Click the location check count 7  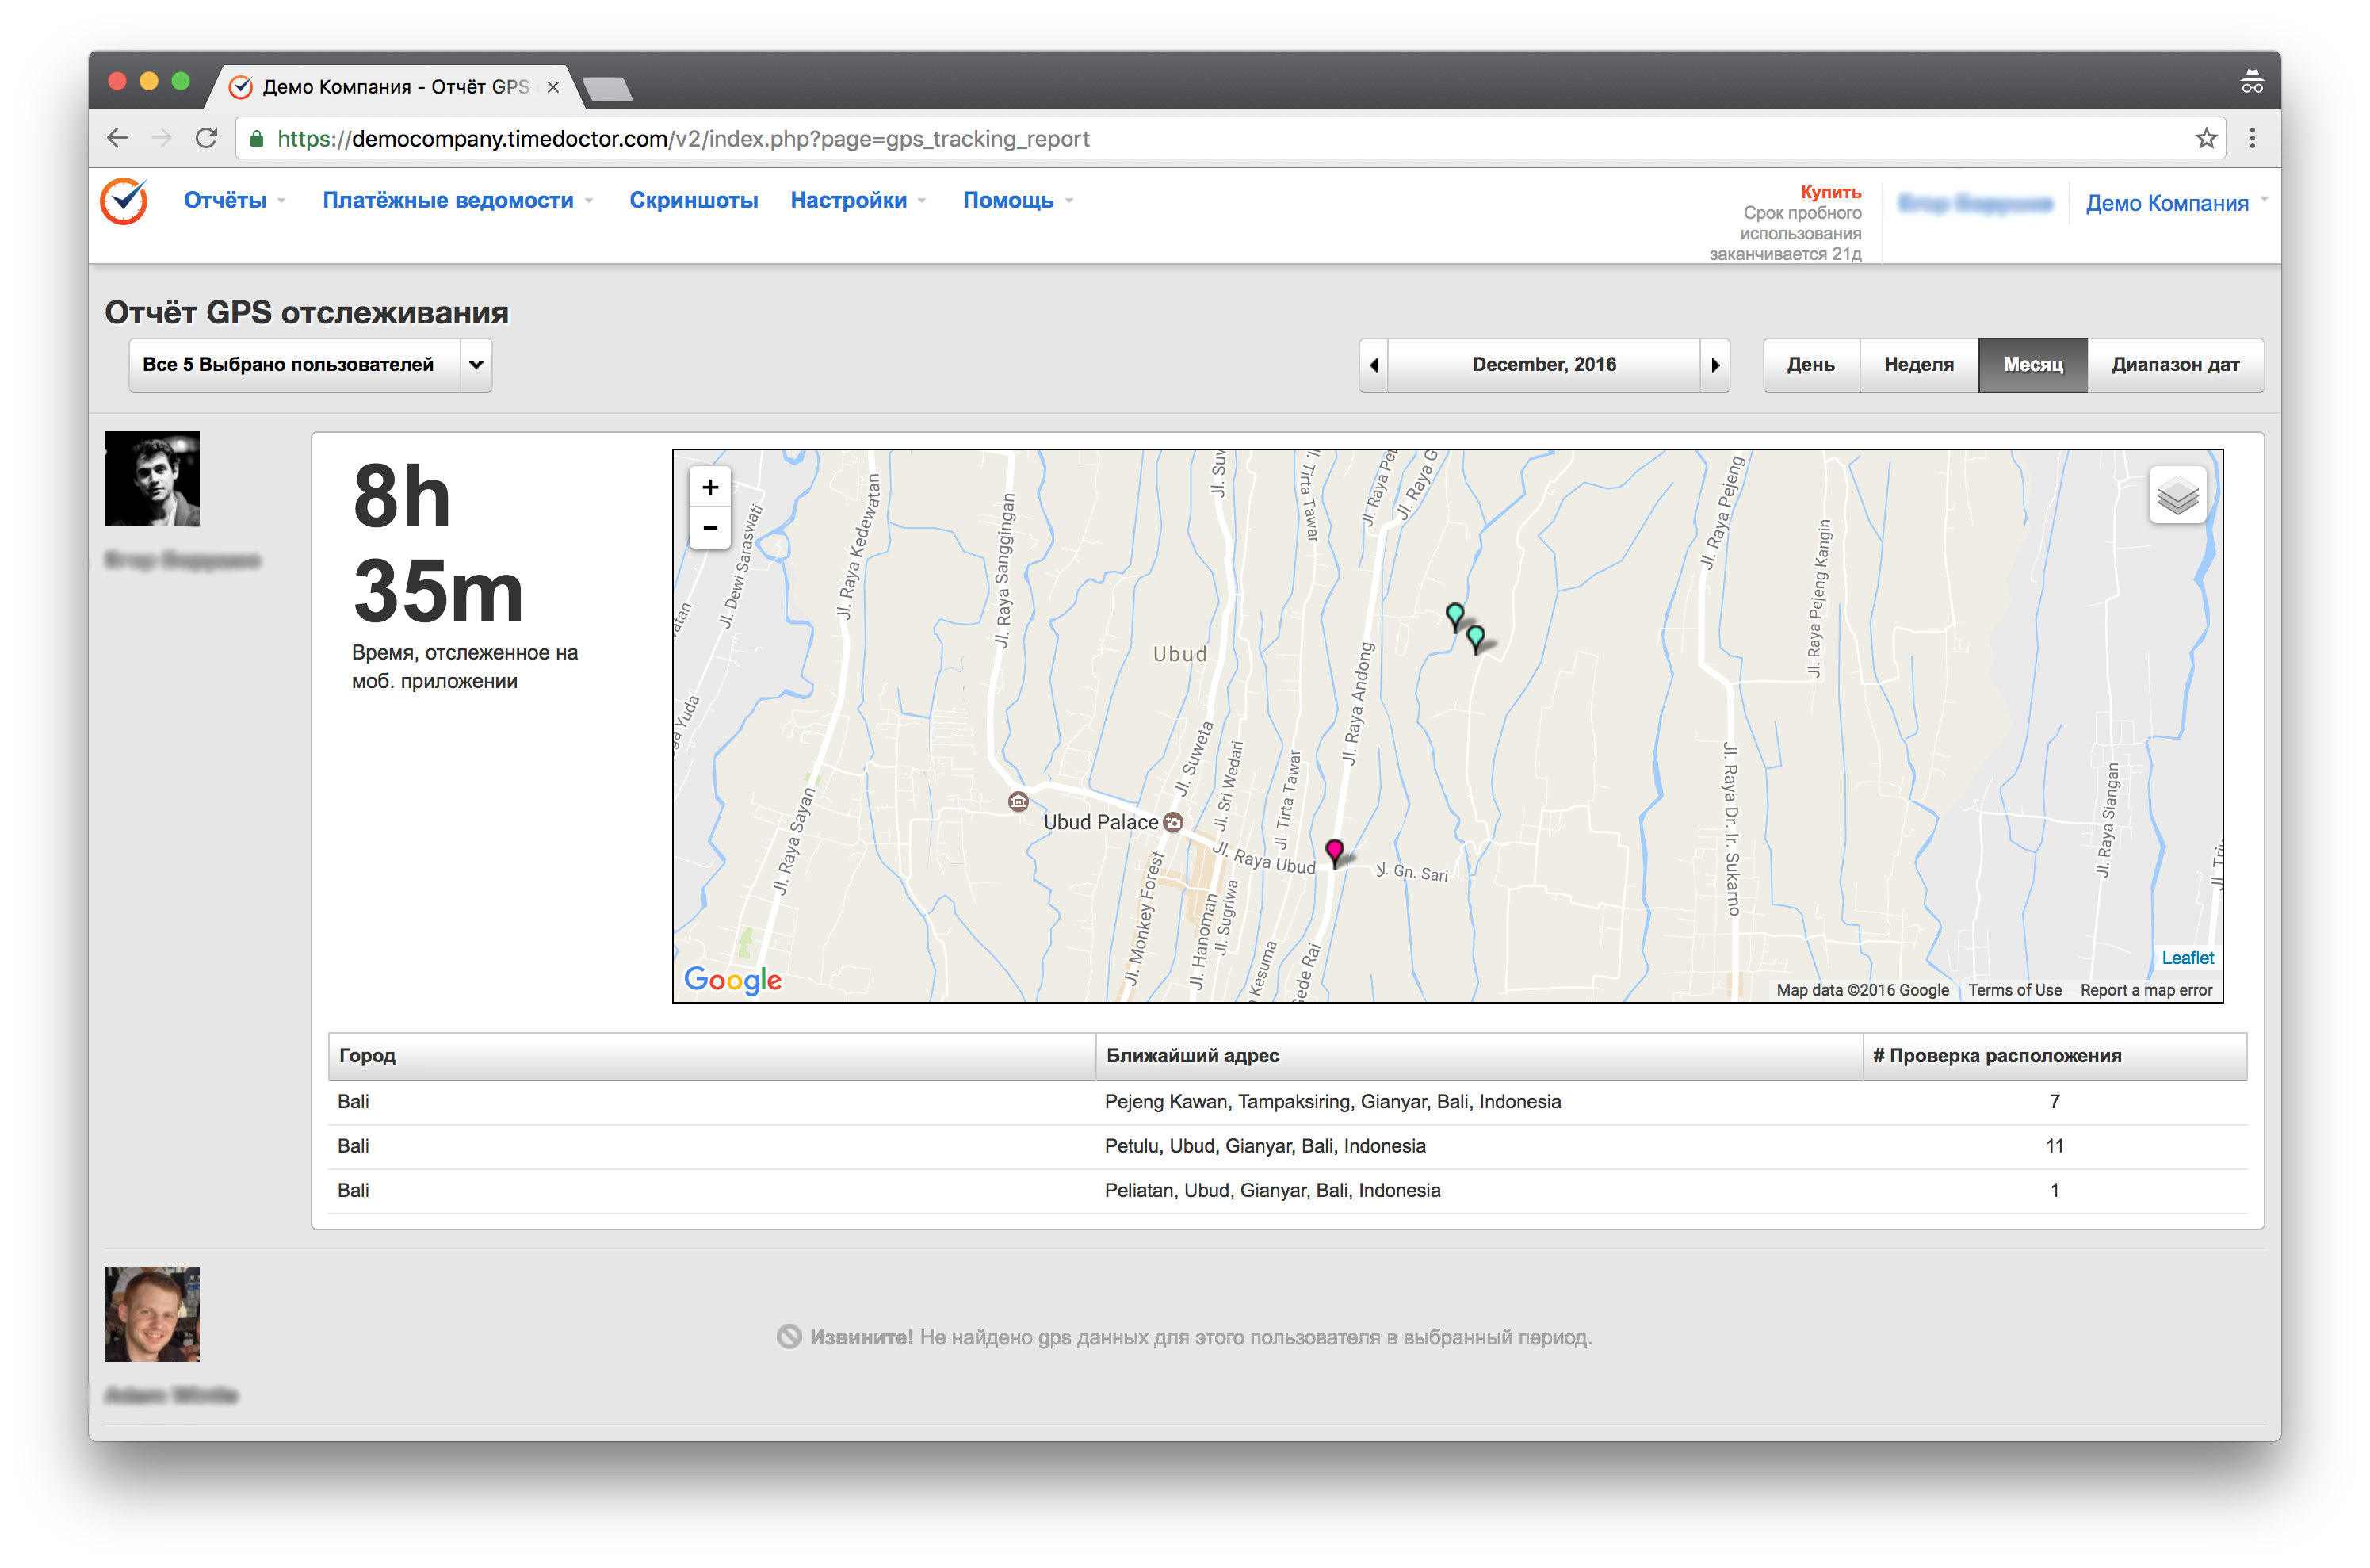(x=2054, y=1102)
